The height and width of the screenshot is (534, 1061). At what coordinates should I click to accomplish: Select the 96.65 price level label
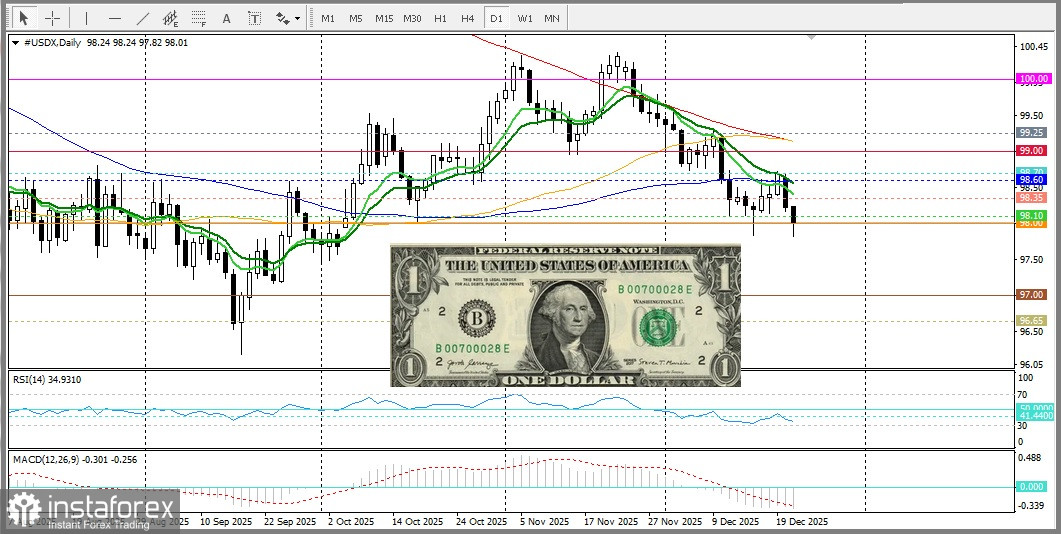point(1033,320)
